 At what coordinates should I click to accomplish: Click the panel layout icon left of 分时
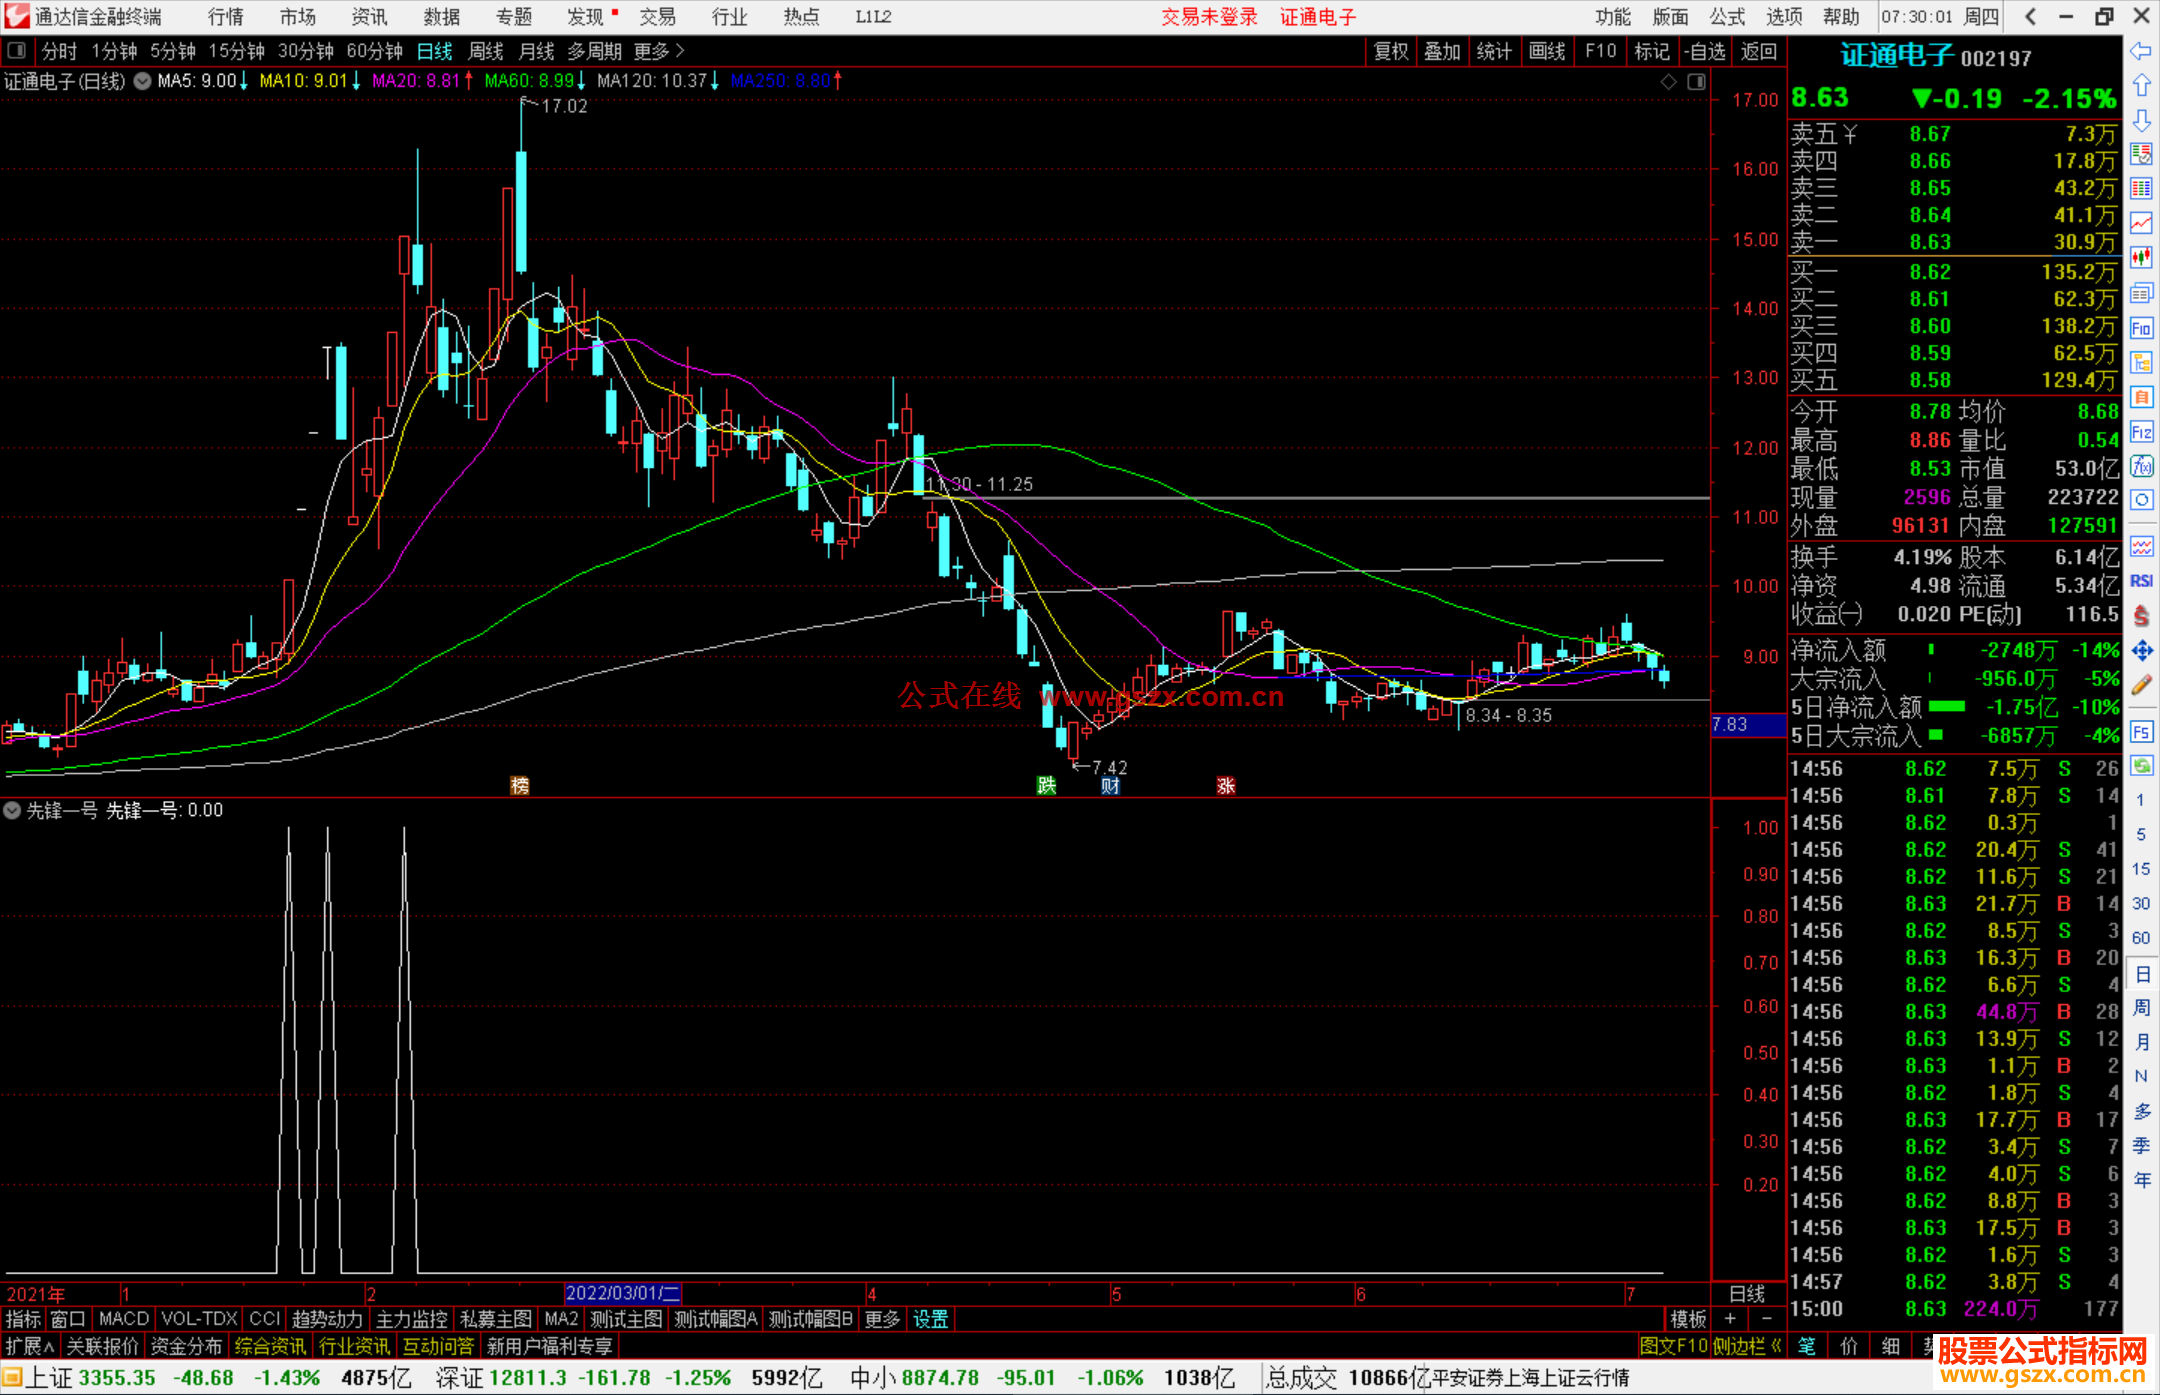click(17, 50)
